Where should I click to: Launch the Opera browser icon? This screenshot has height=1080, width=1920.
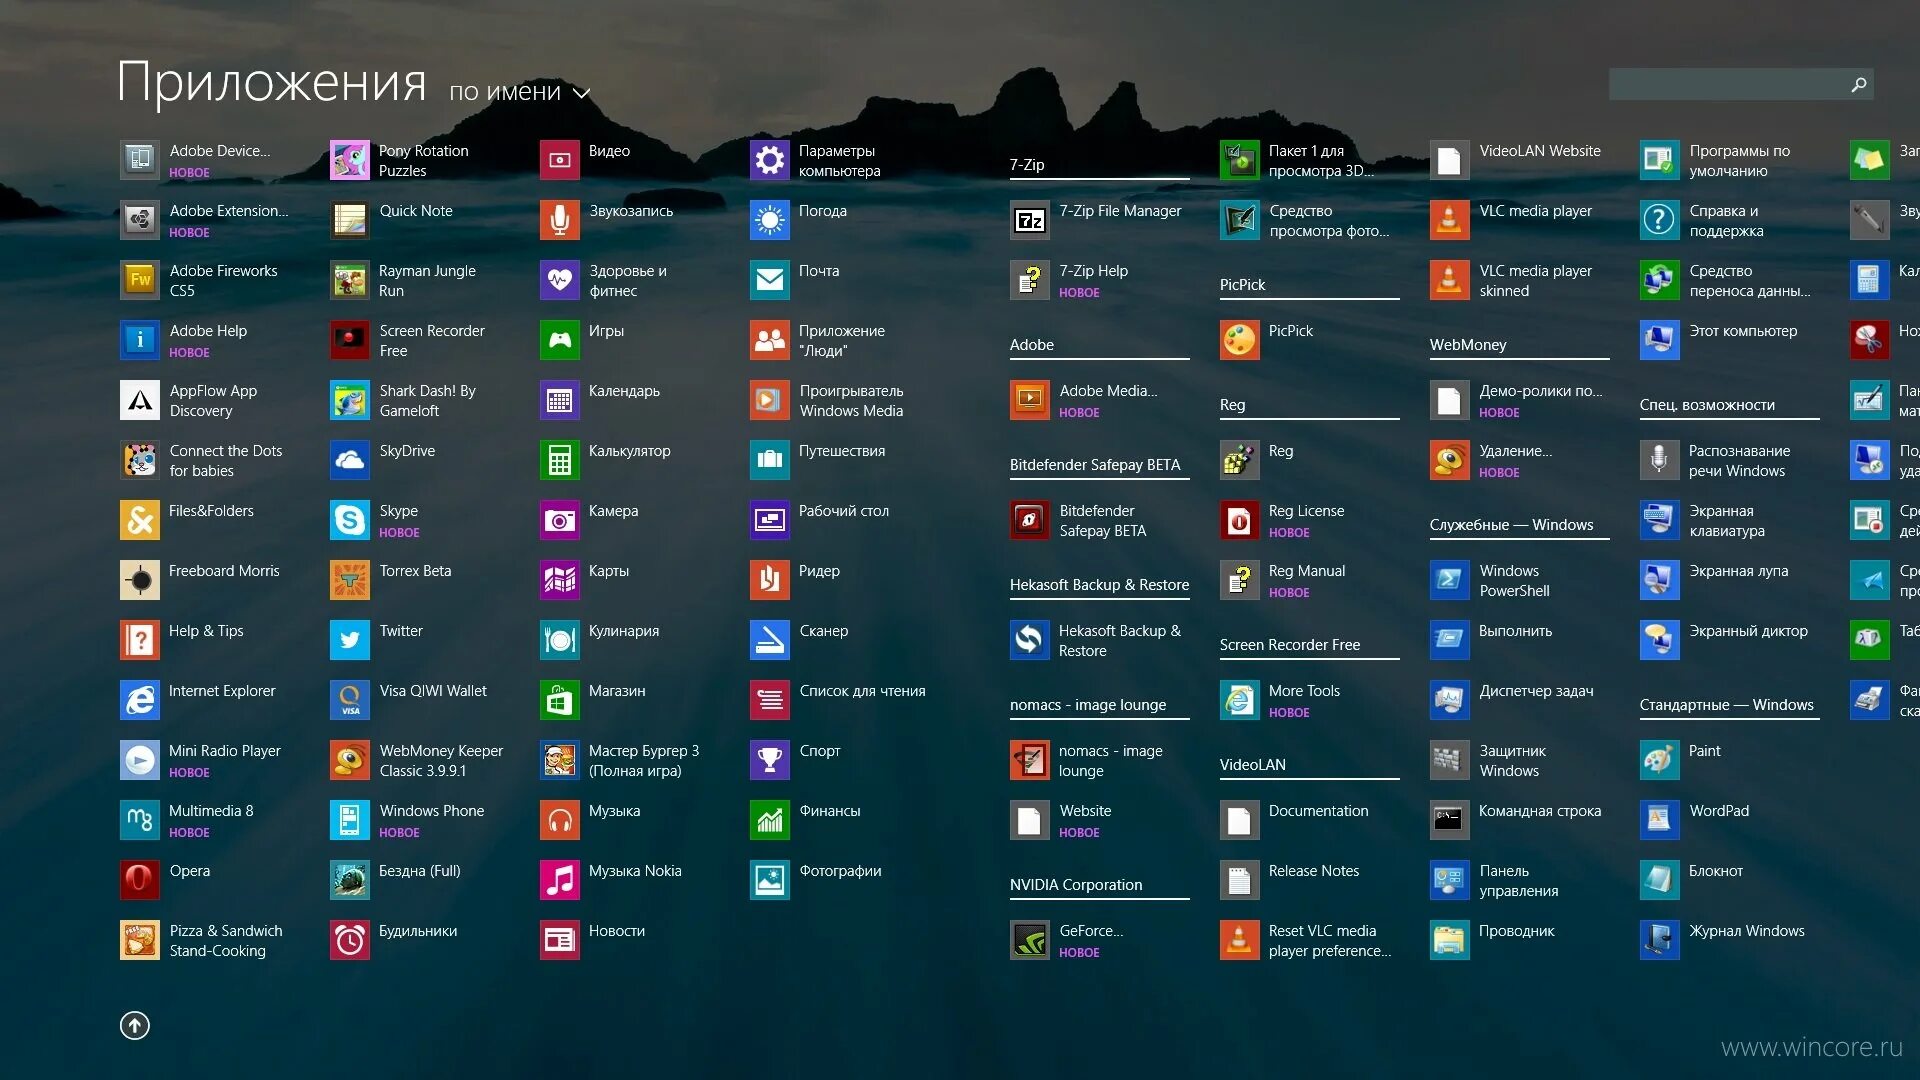[140, 880]
